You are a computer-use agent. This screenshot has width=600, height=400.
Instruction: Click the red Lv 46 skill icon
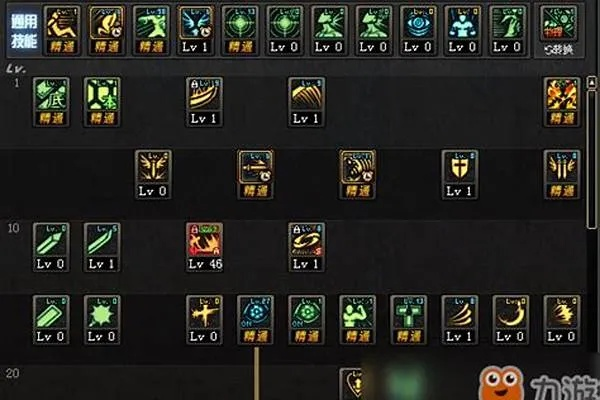point(204,247)
